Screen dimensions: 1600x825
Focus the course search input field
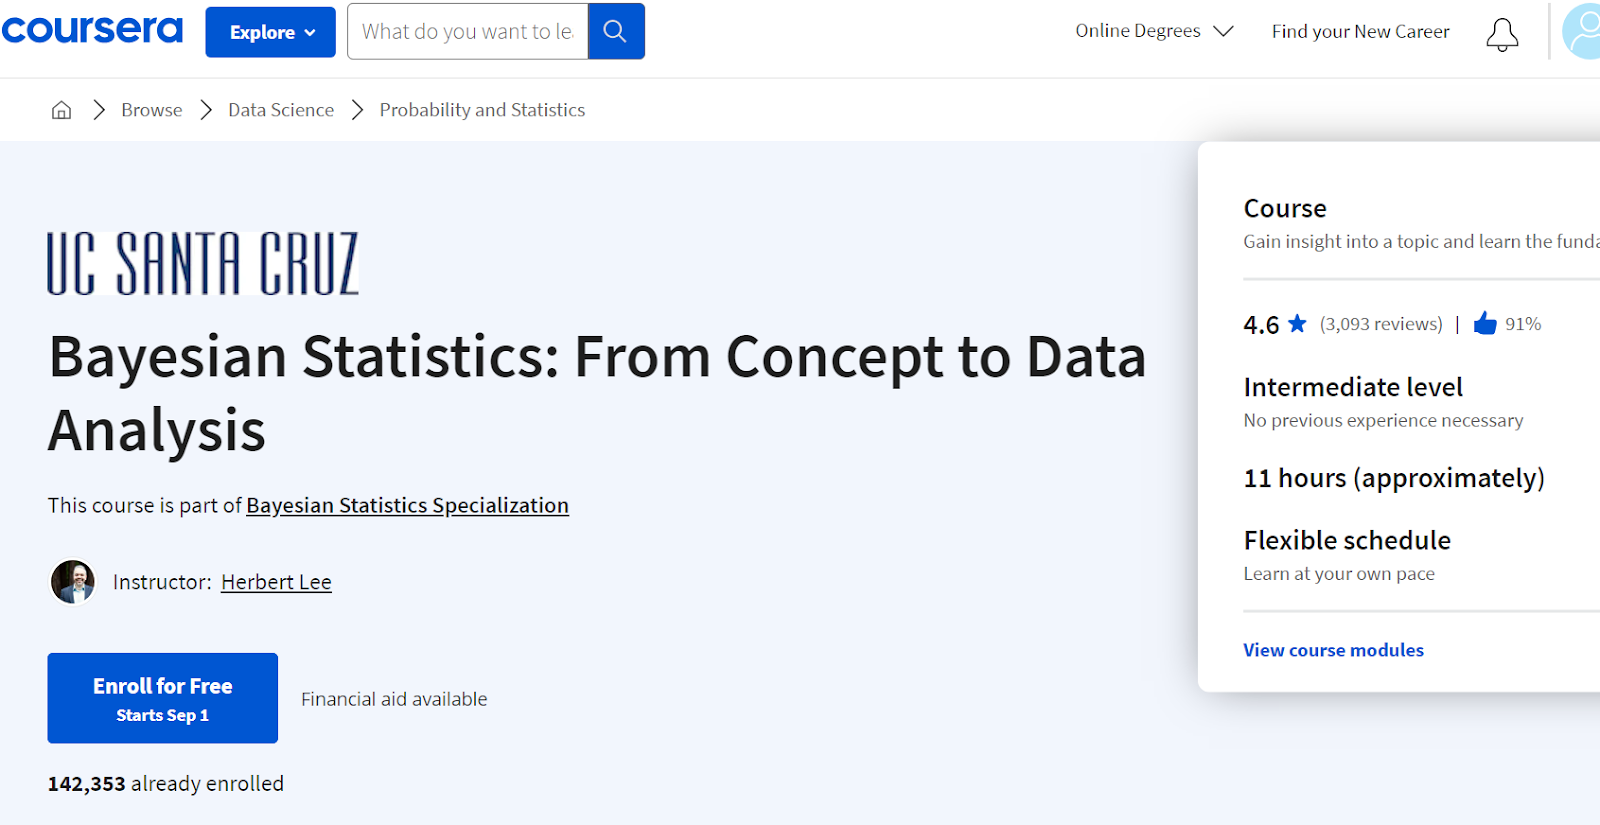pyautogui.click(x=468, y=31)
